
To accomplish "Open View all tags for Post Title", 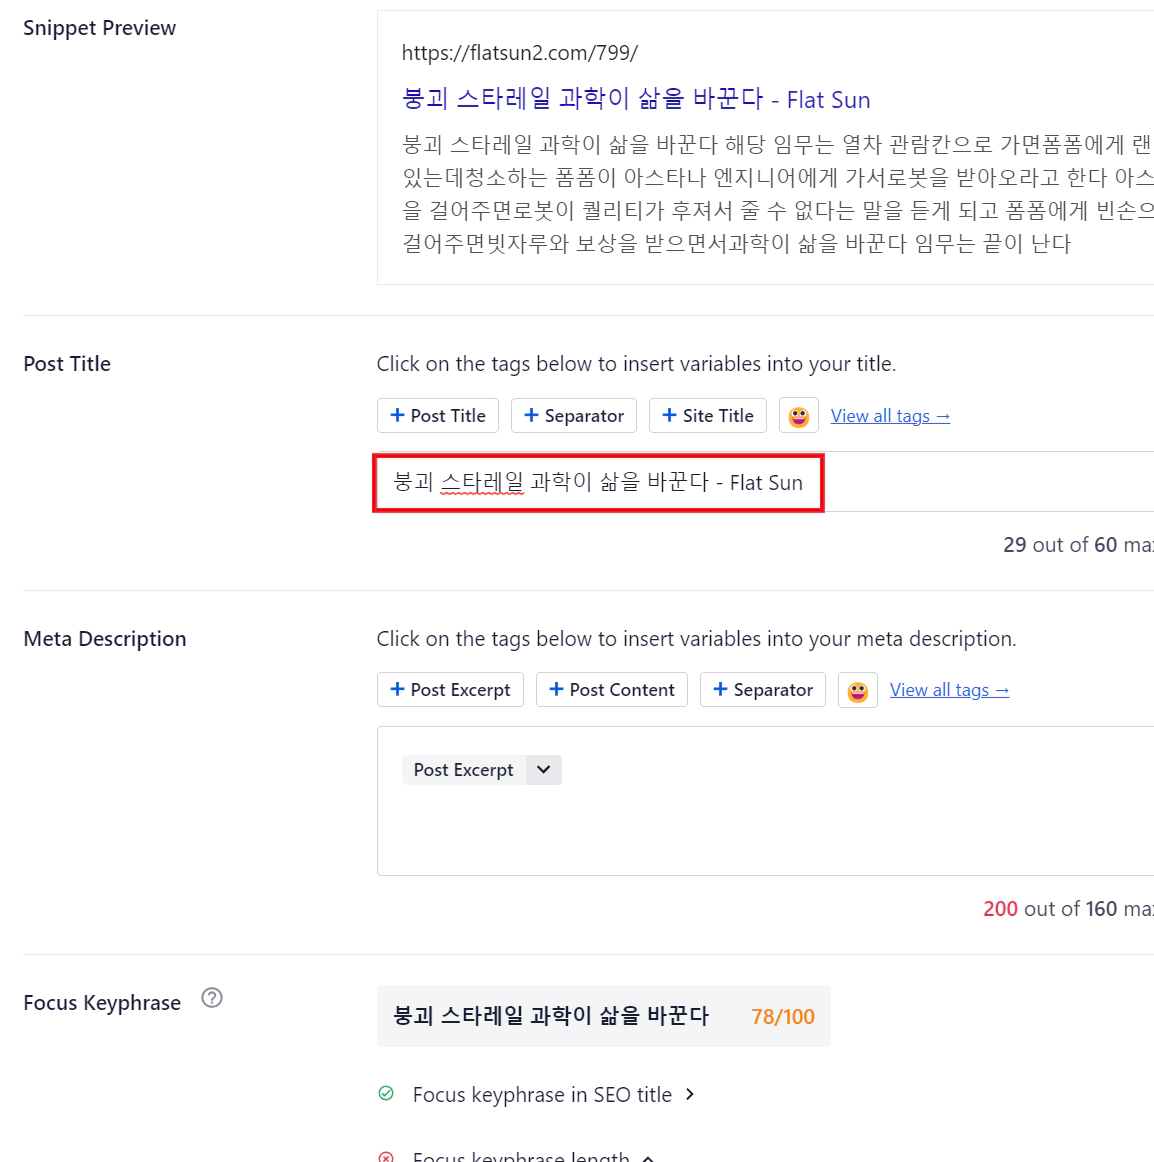I will 890,416.
